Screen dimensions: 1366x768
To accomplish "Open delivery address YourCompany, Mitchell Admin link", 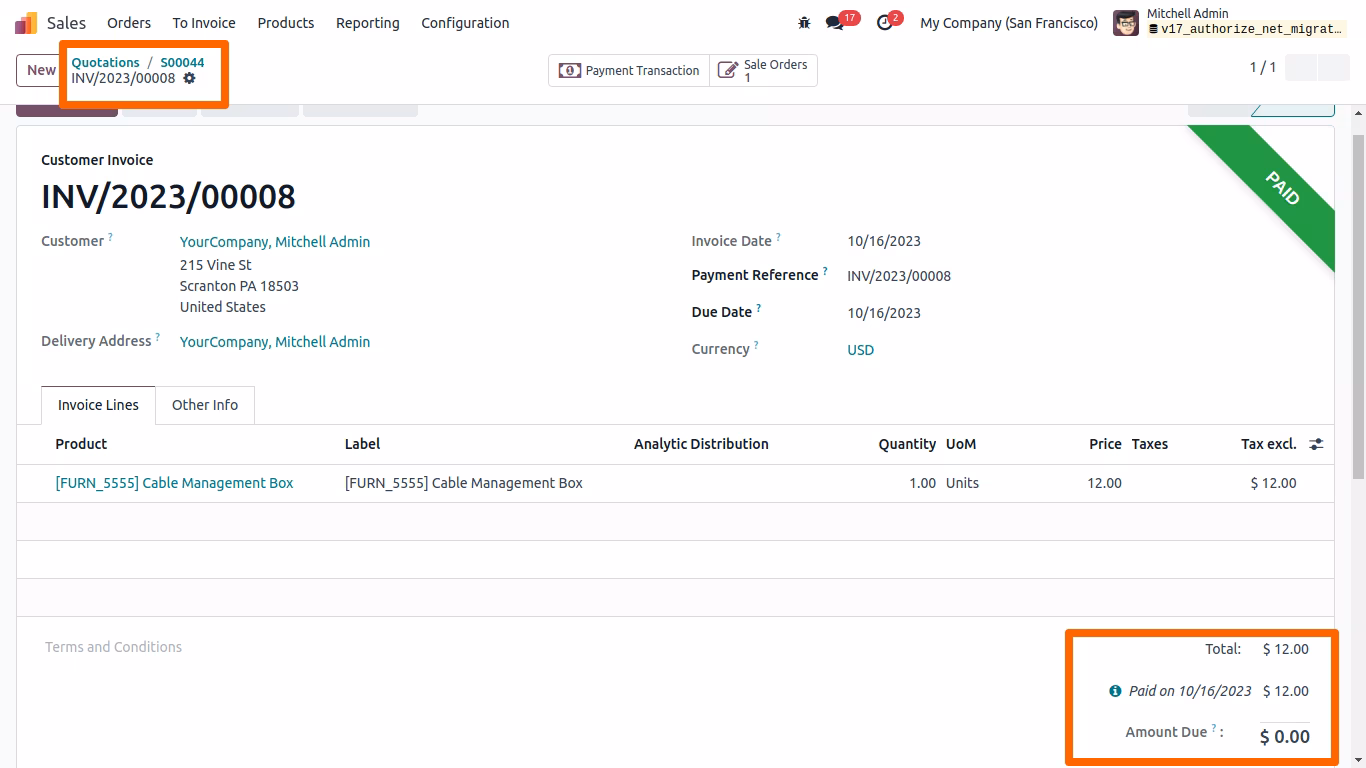I will (x=275, y=342).
